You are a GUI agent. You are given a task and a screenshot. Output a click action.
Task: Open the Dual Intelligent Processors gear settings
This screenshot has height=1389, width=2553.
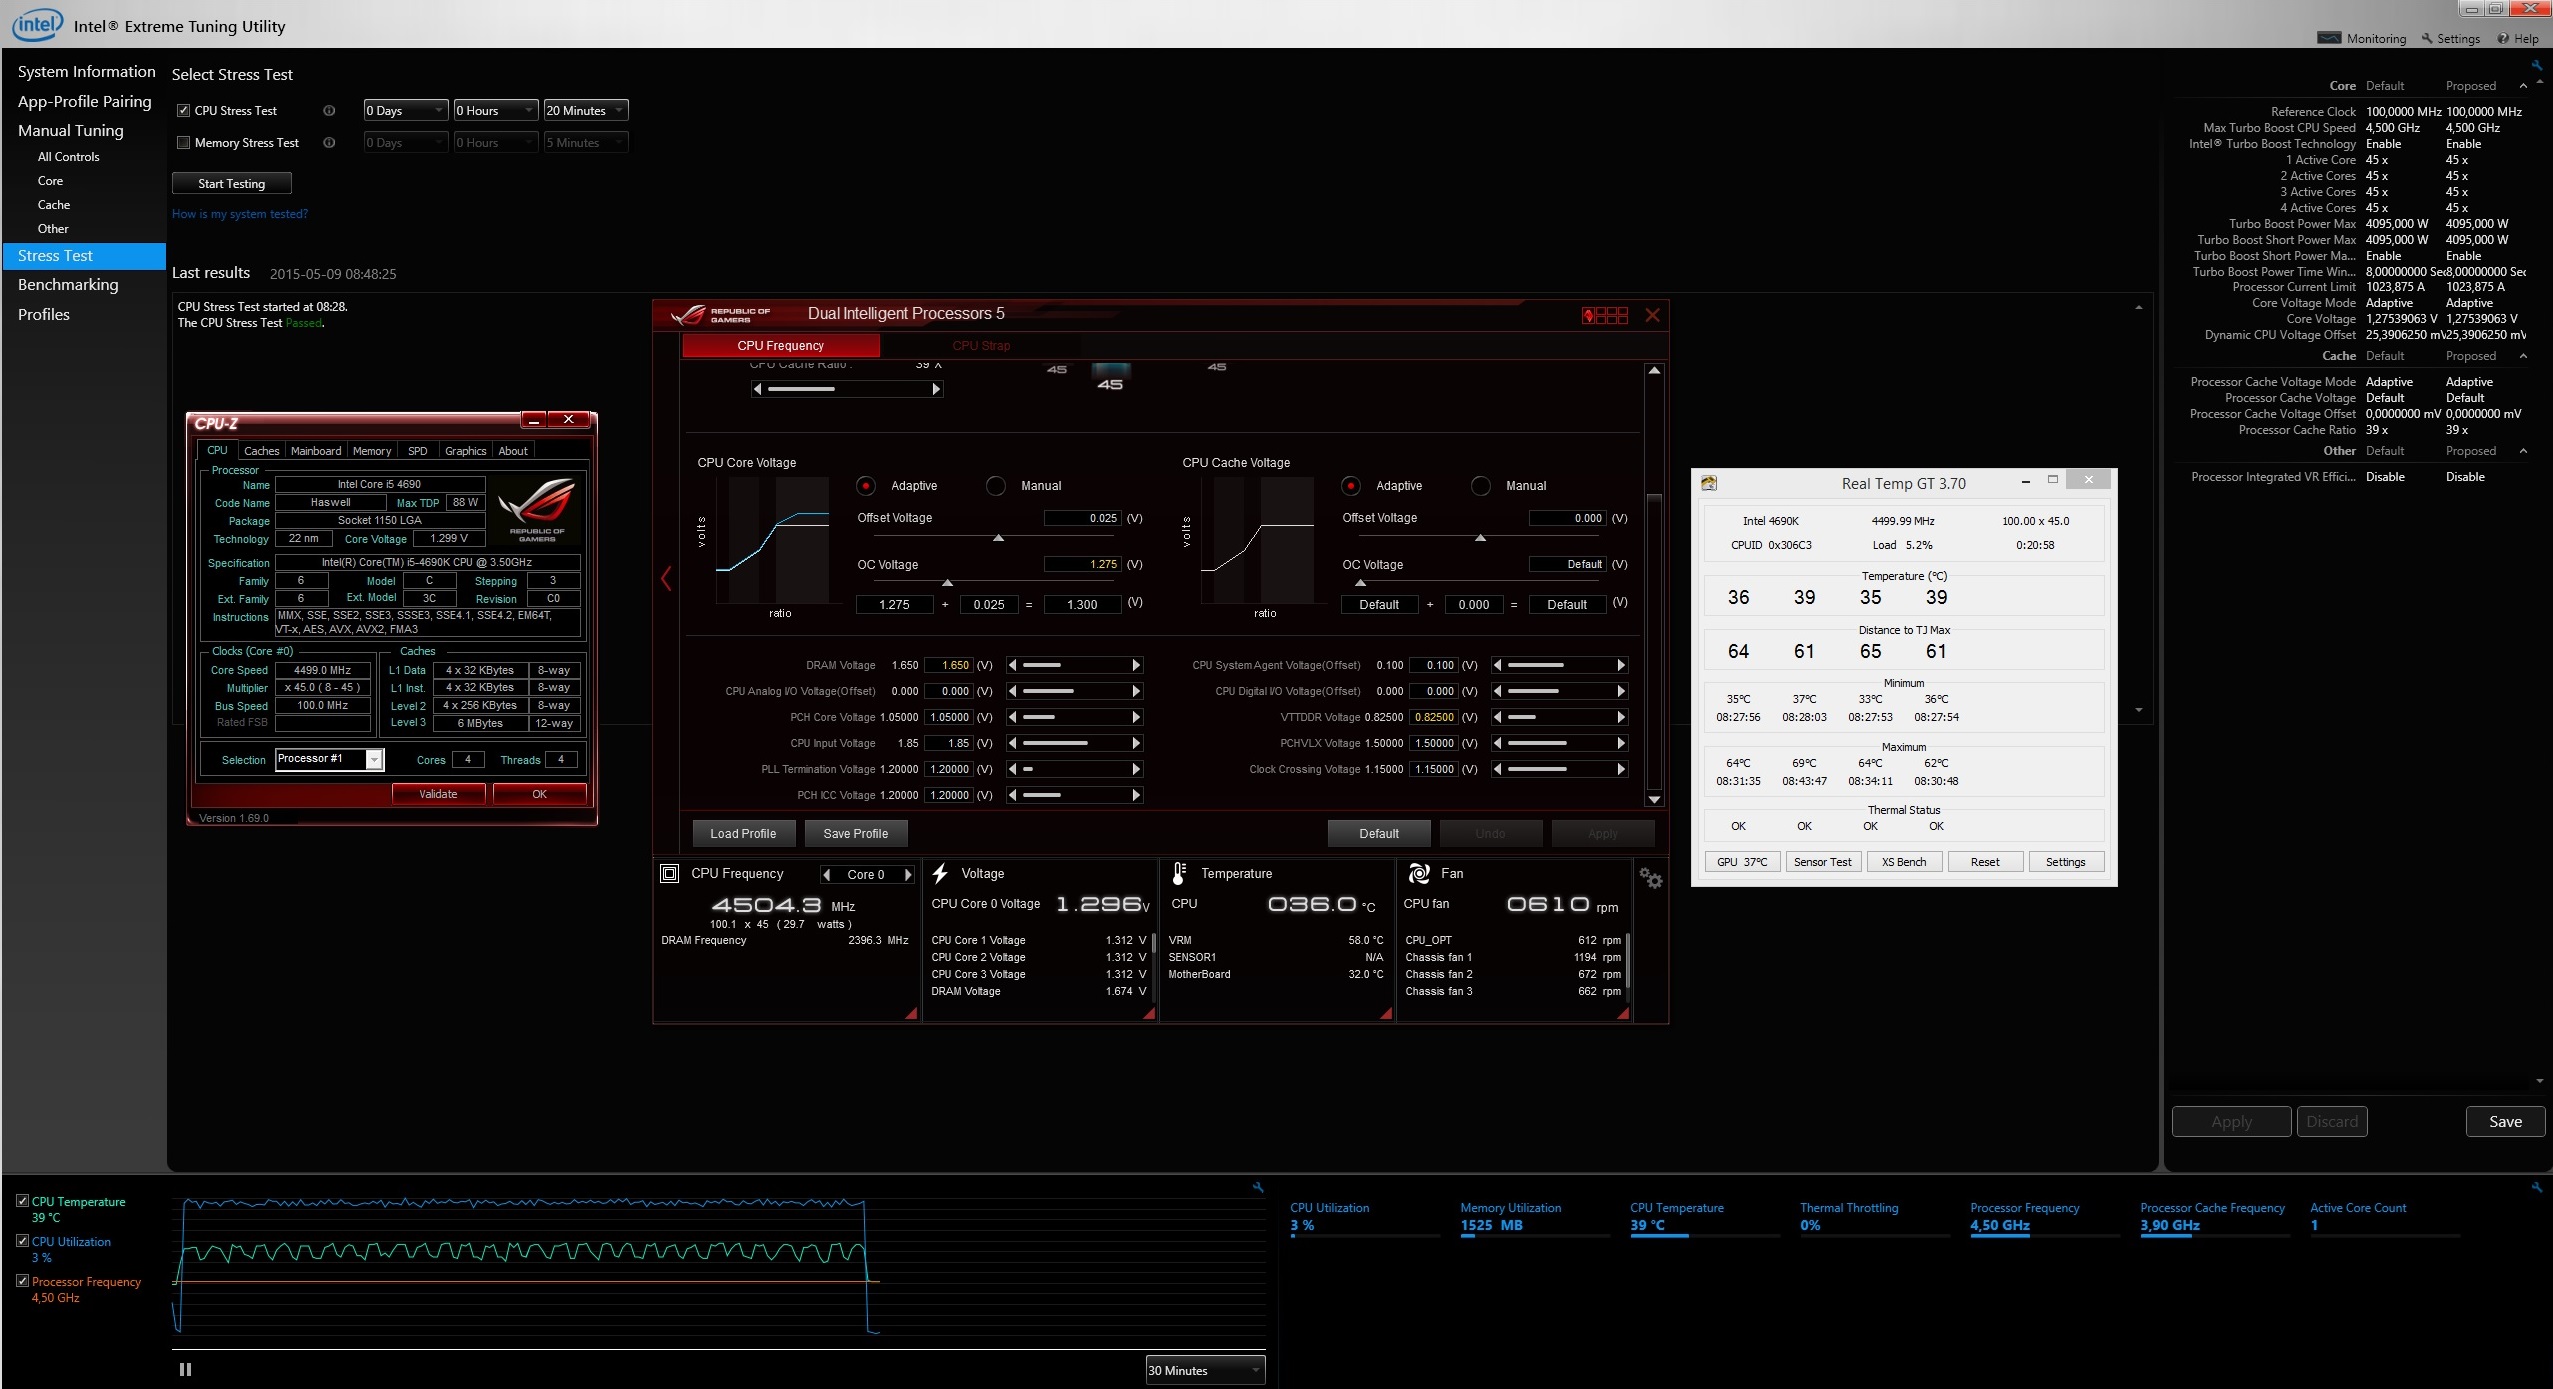(1650, 879)
